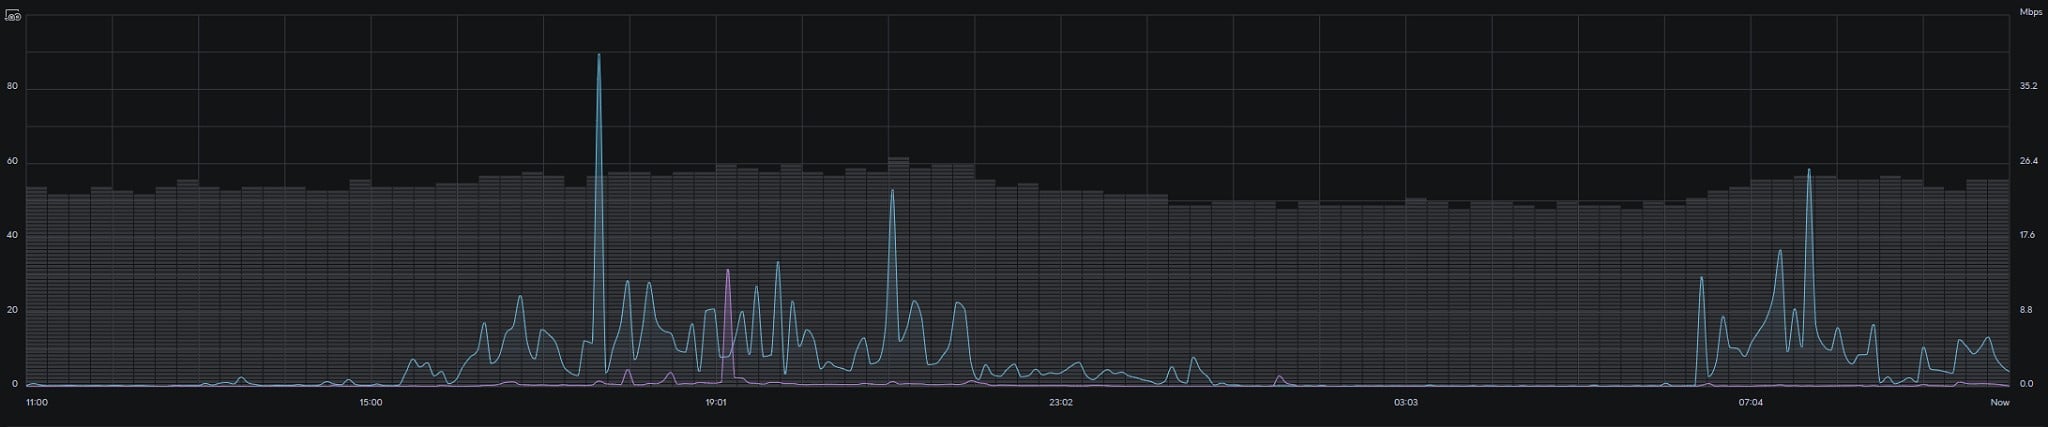Click the '23:02' time label
The image size is (2048, 427).
[x=1061, y=403]
